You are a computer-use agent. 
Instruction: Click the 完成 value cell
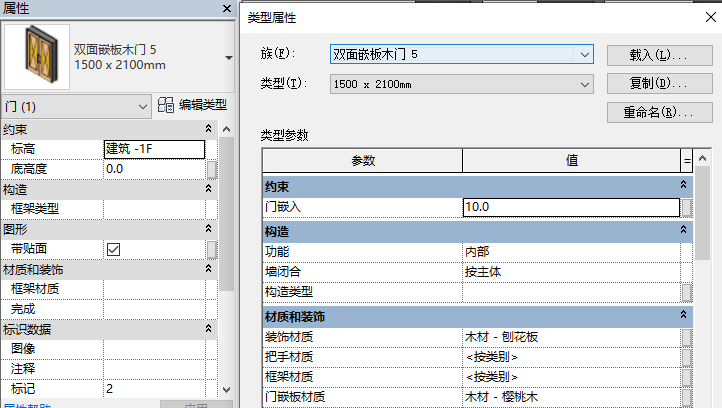pos(154,309)
